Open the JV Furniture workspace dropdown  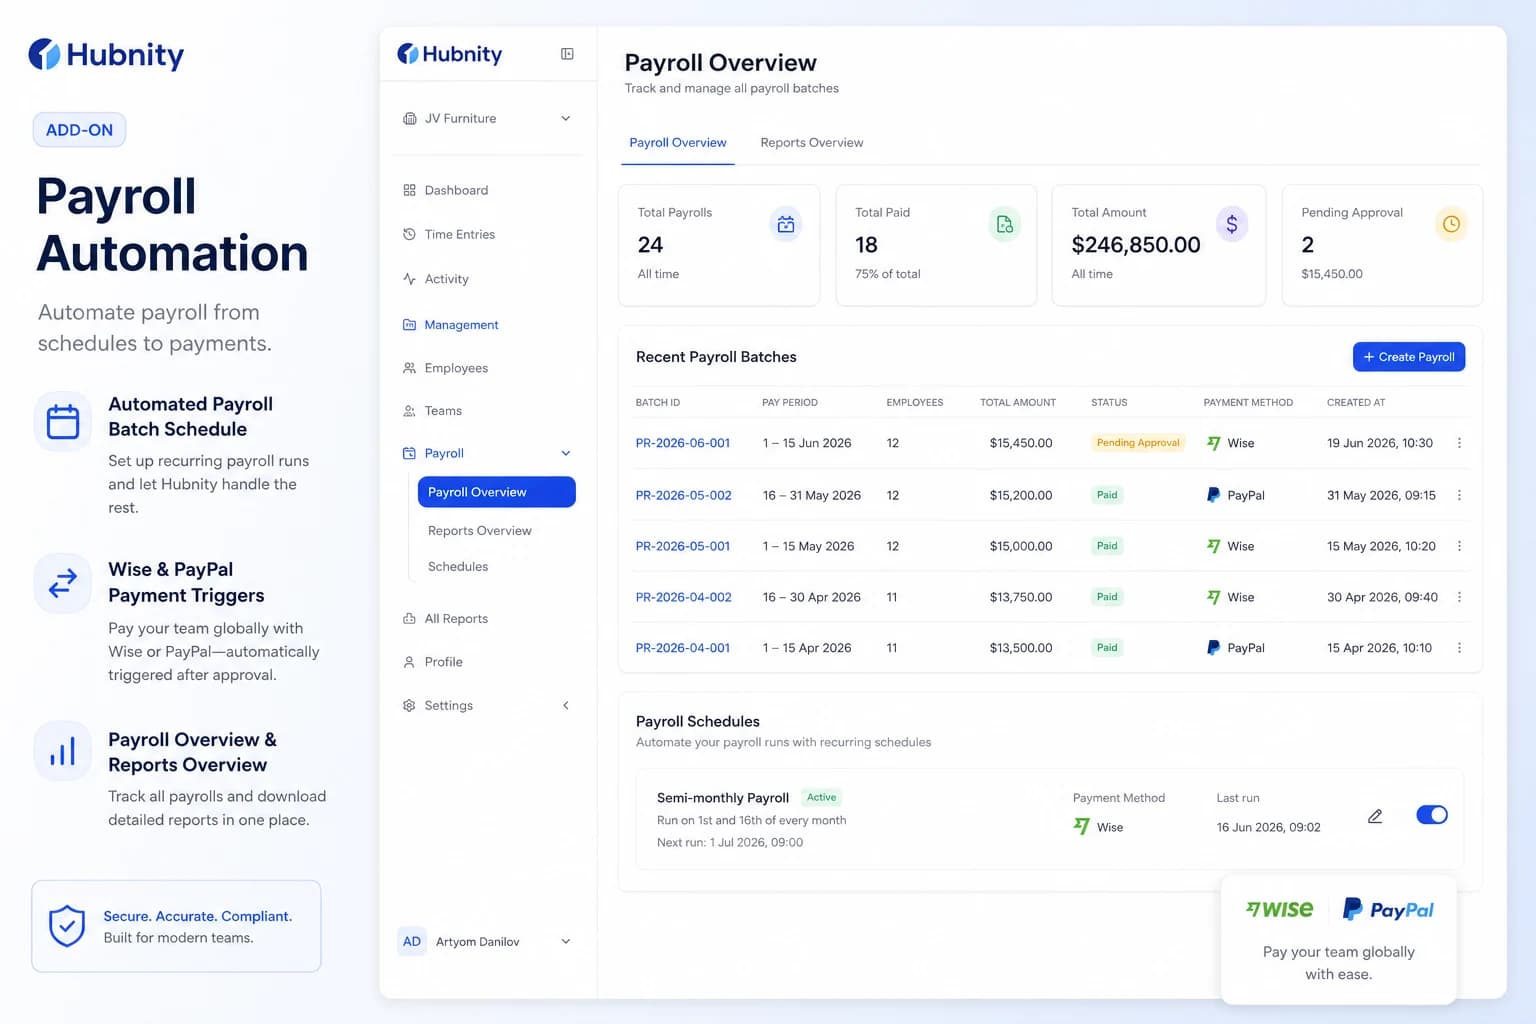pyautogui.click(x=487, y=118)
